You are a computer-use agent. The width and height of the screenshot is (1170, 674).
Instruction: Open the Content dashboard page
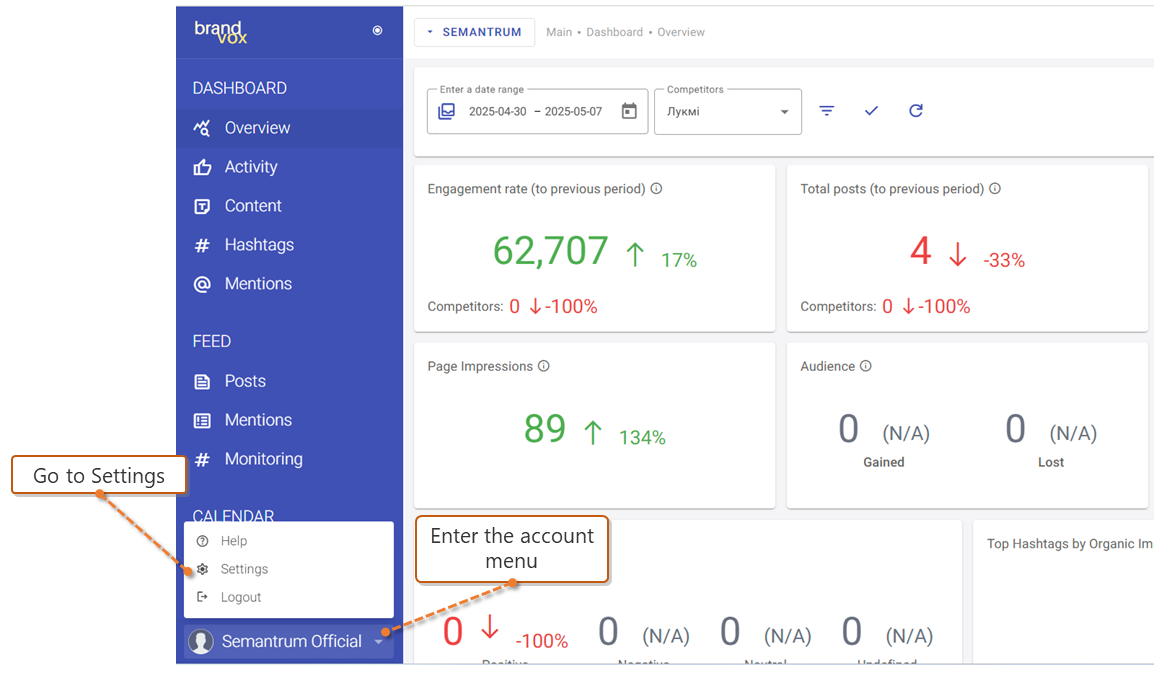[289, 205]
